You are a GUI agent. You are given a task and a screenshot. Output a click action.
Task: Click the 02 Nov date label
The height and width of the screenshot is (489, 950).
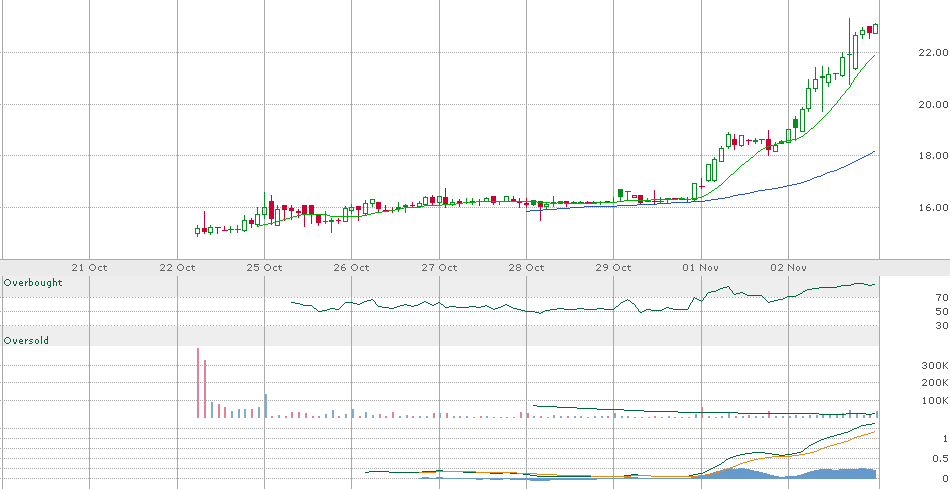tap(788, 267)
